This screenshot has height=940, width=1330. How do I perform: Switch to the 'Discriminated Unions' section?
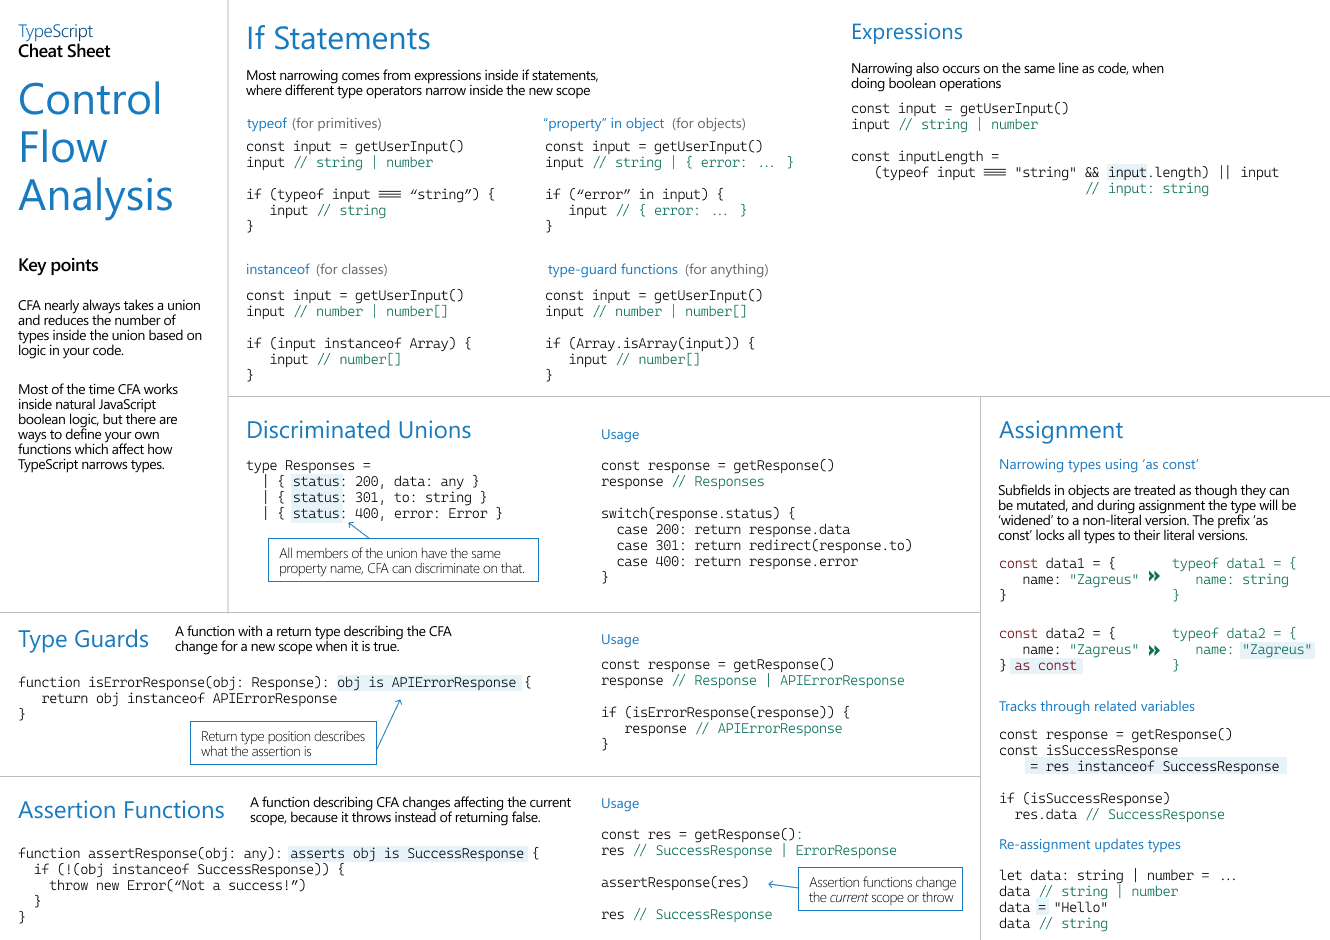[x=359, y=430]
